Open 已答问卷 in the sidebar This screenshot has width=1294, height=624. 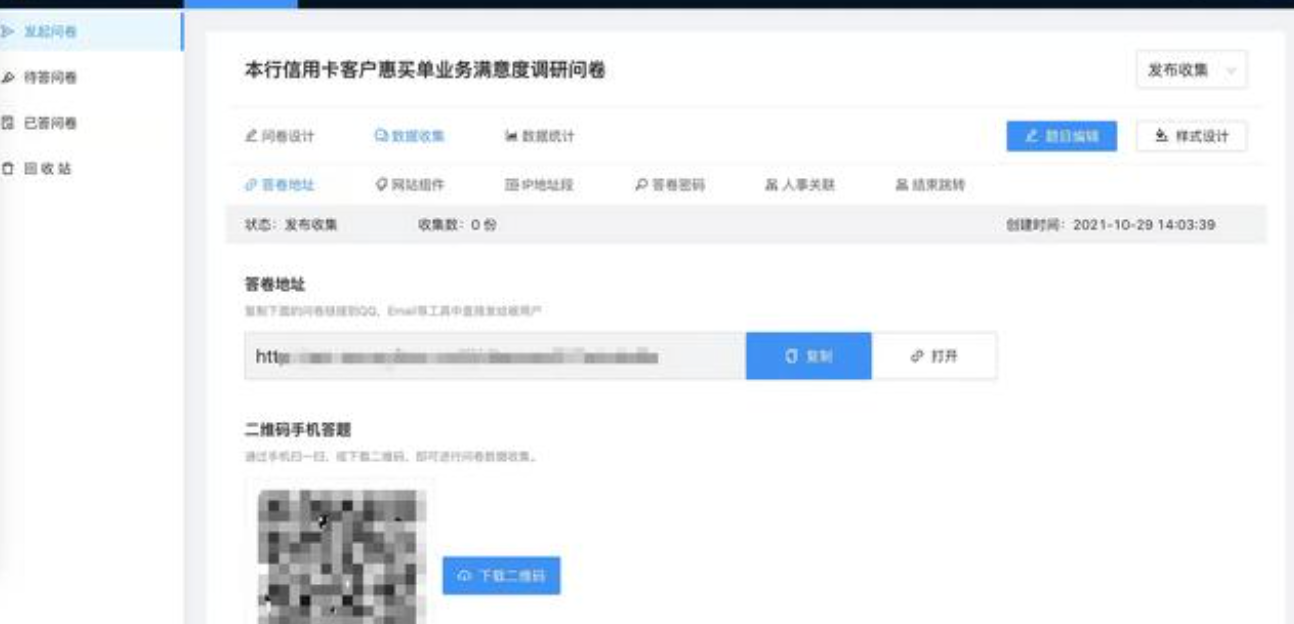(50, 122)
